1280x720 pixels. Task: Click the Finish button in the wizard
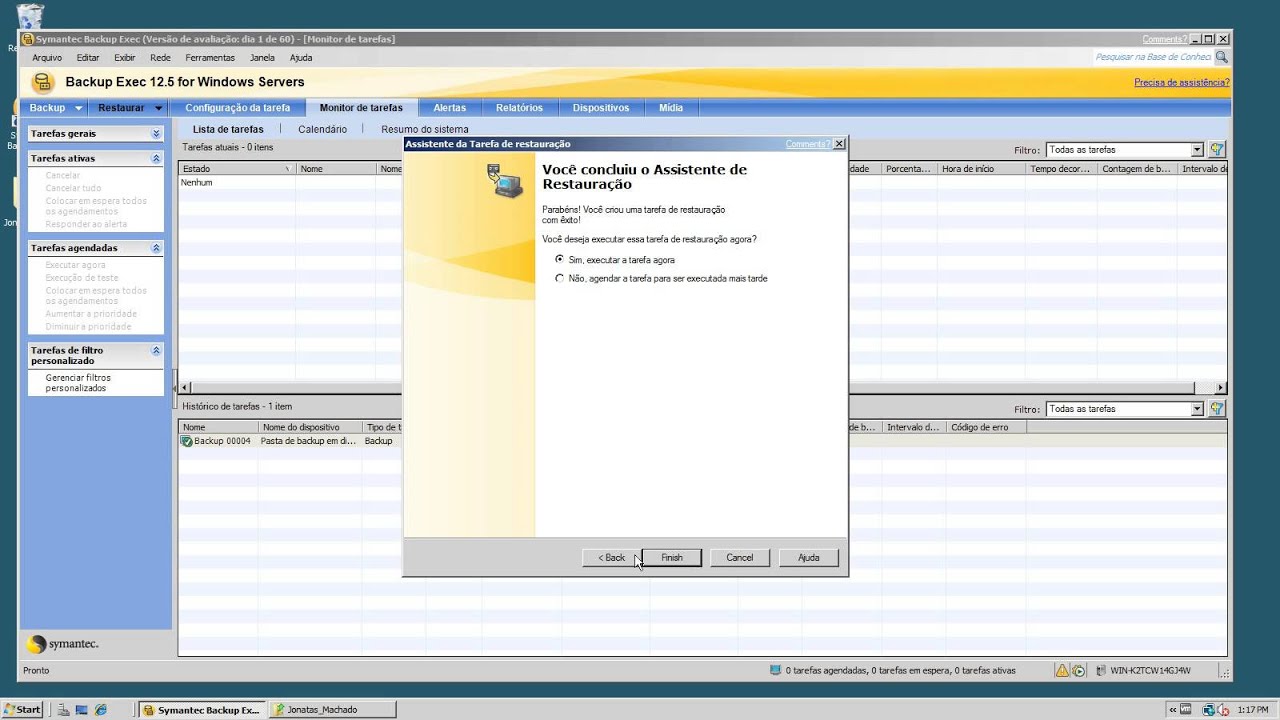coord(672,557)
